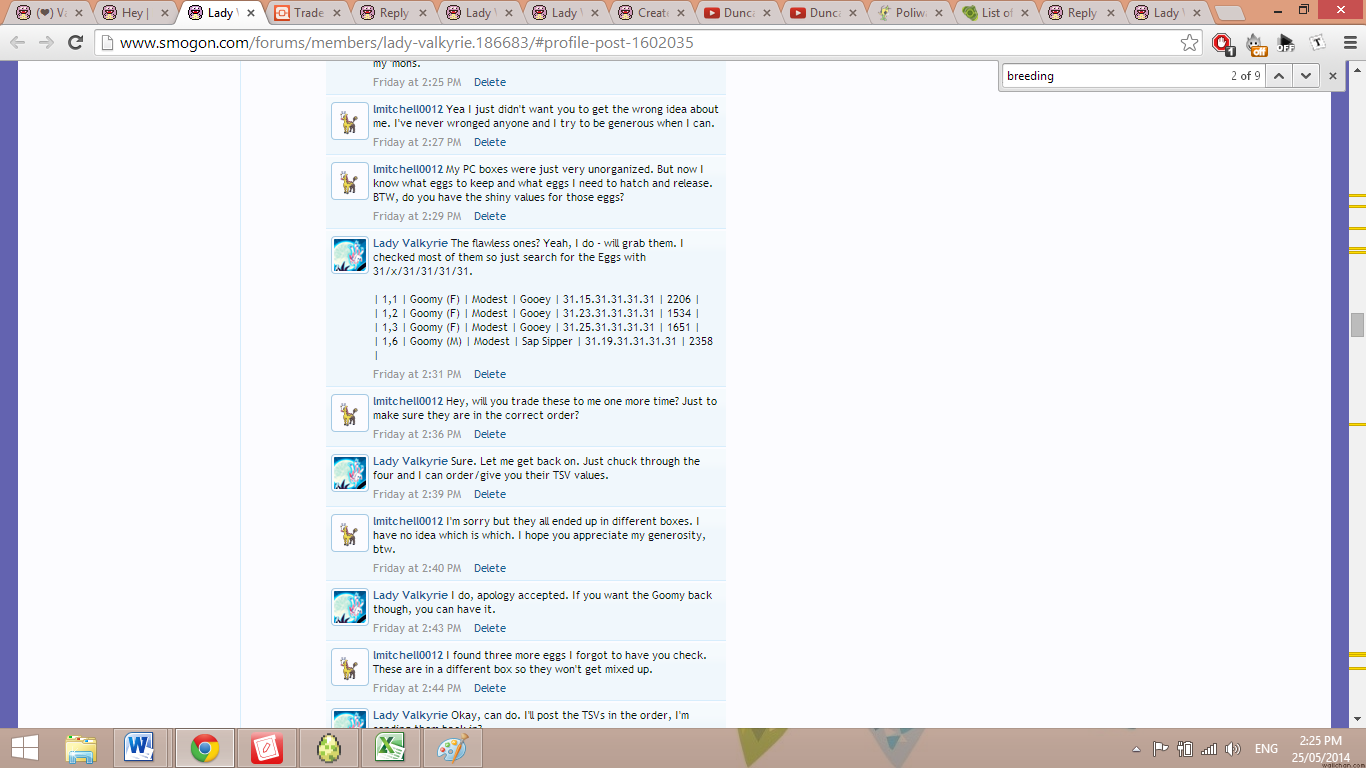
Task: Open lmitchell0012 username on 'Hey, will you trade' post
Action: [407, 401]
